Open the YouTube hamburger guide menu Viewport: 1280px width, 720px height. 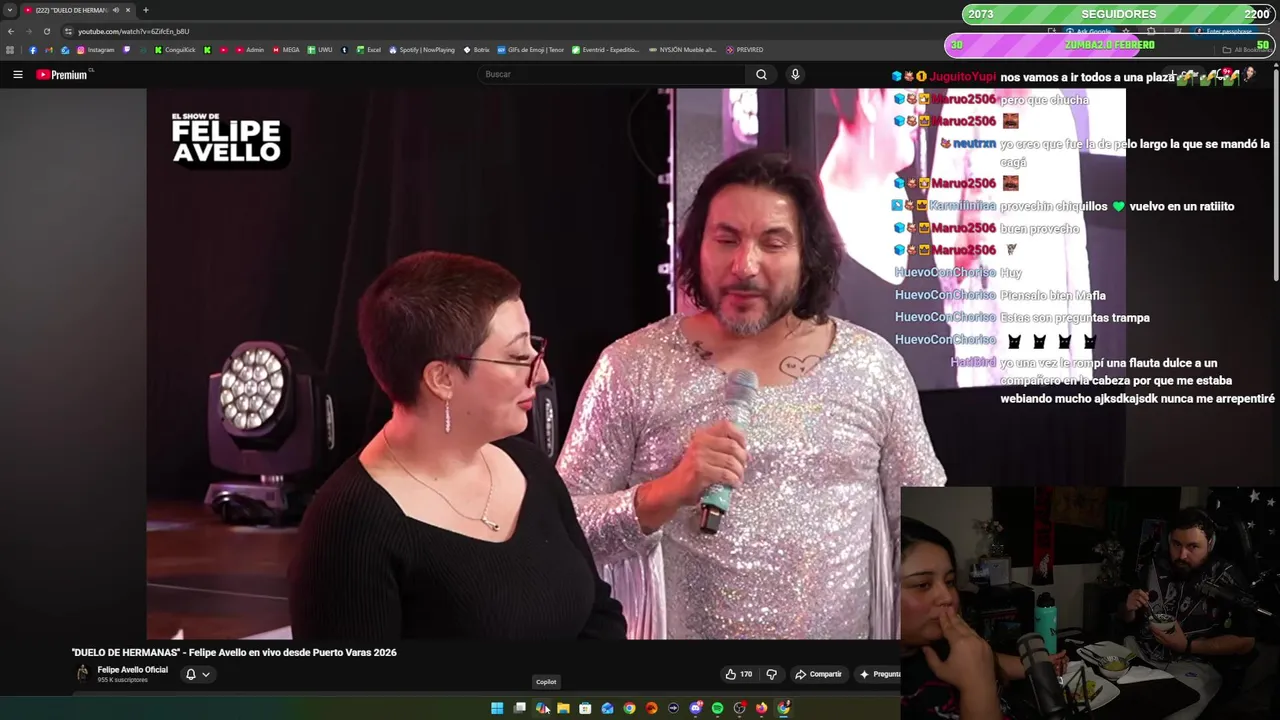[x=17, y=74]
